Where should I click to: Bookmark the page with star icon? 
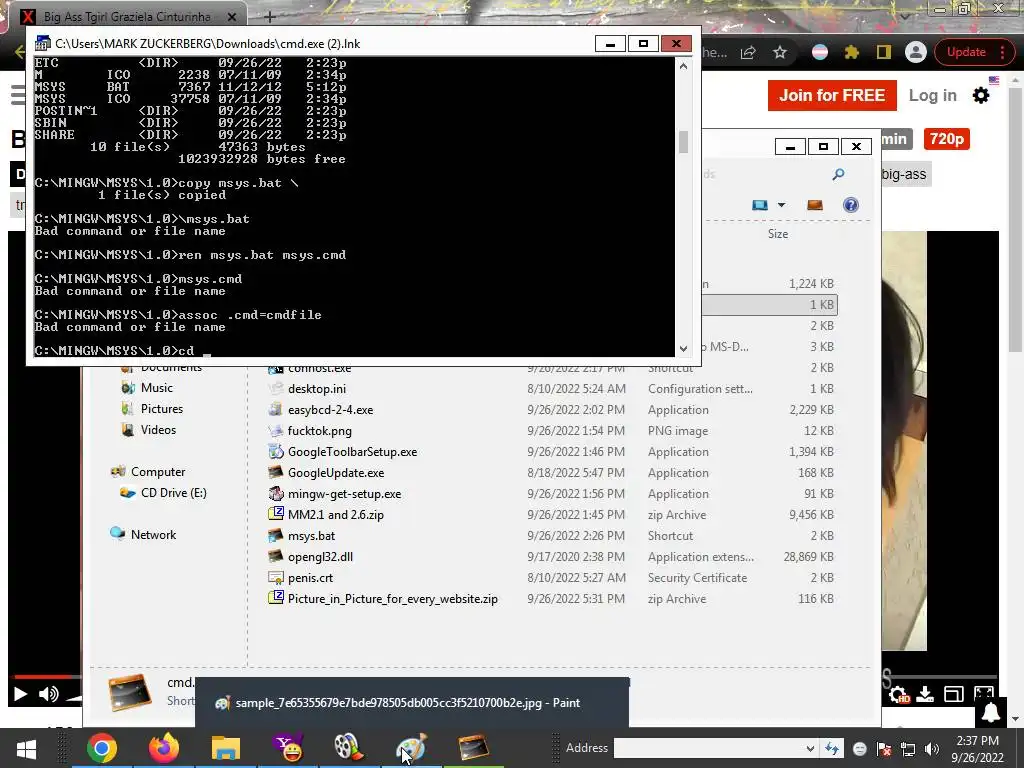click(780, 52)
